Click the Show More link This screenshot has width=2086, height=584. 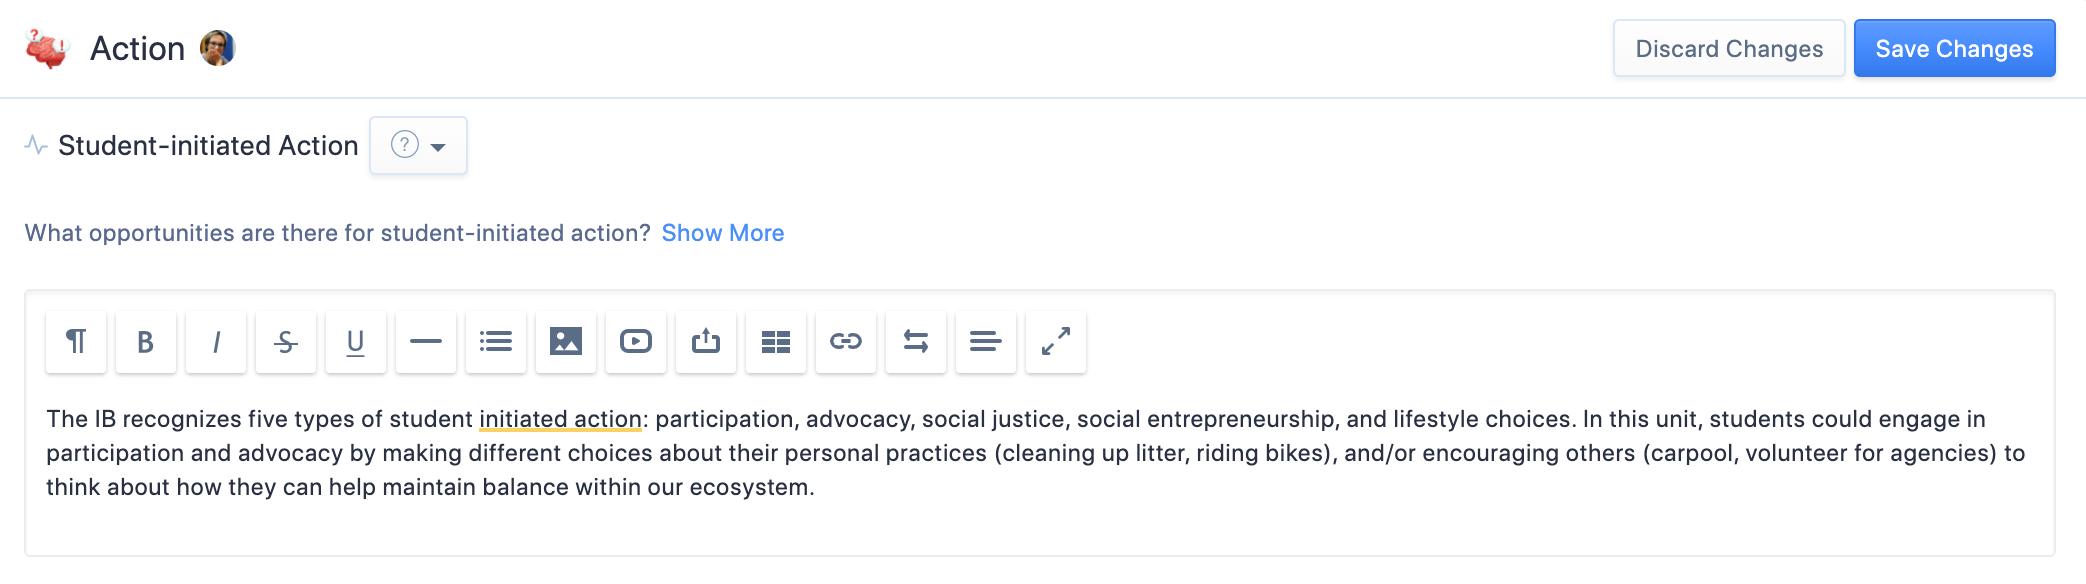723,233
